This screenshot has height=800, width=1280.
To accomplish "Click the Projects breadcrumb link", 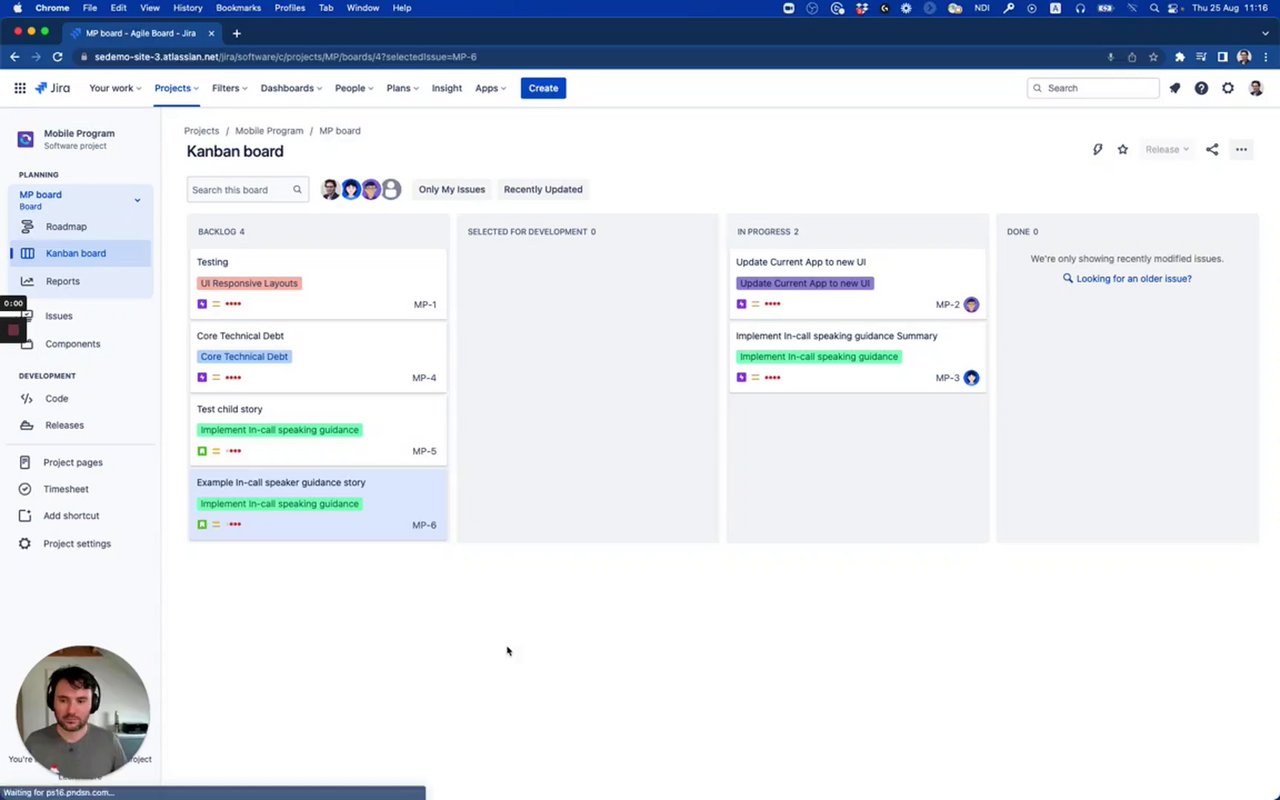I will [201, 131].
